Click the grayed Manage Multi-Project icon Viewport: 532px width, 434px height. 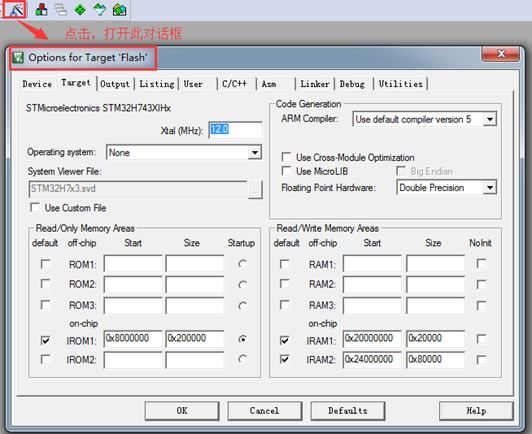60,9
